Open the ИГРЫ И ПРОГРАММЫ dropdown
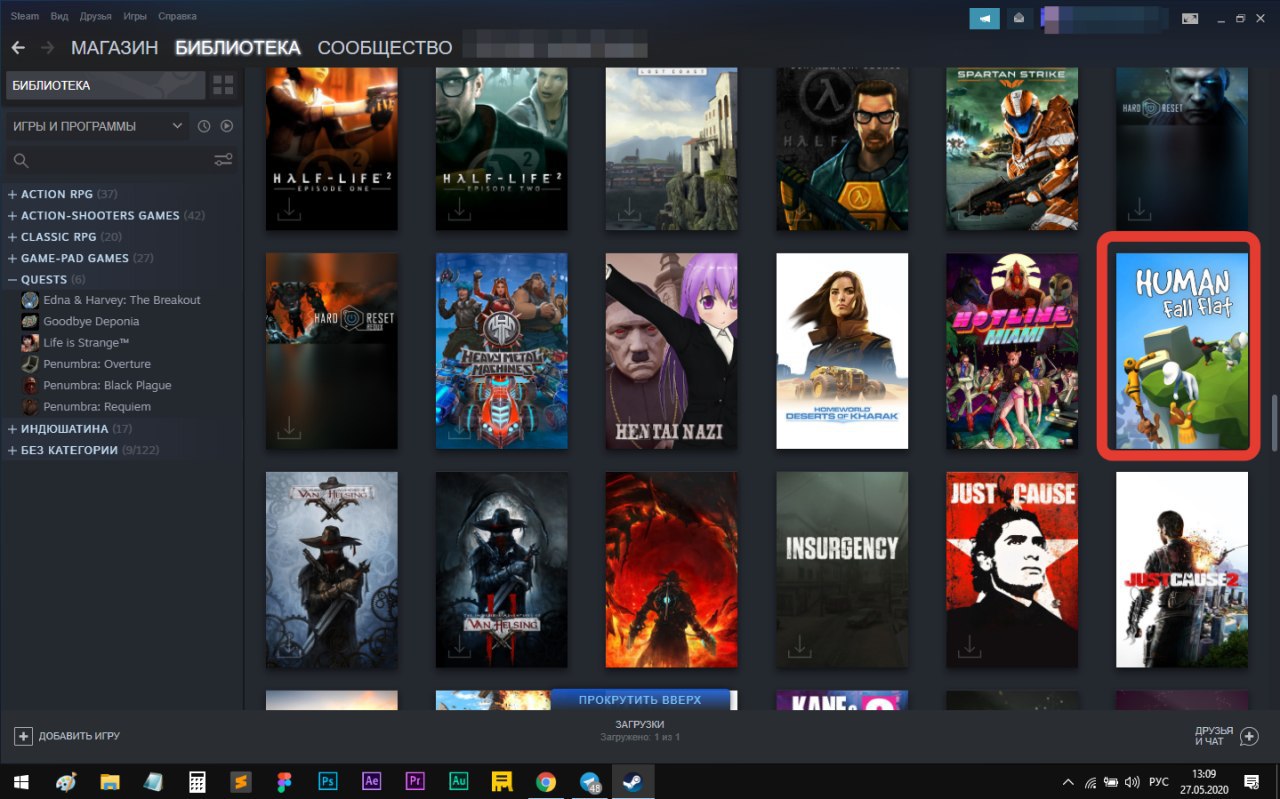Image resolution: width=1280 pixels, height=799 pixels. 98,126
